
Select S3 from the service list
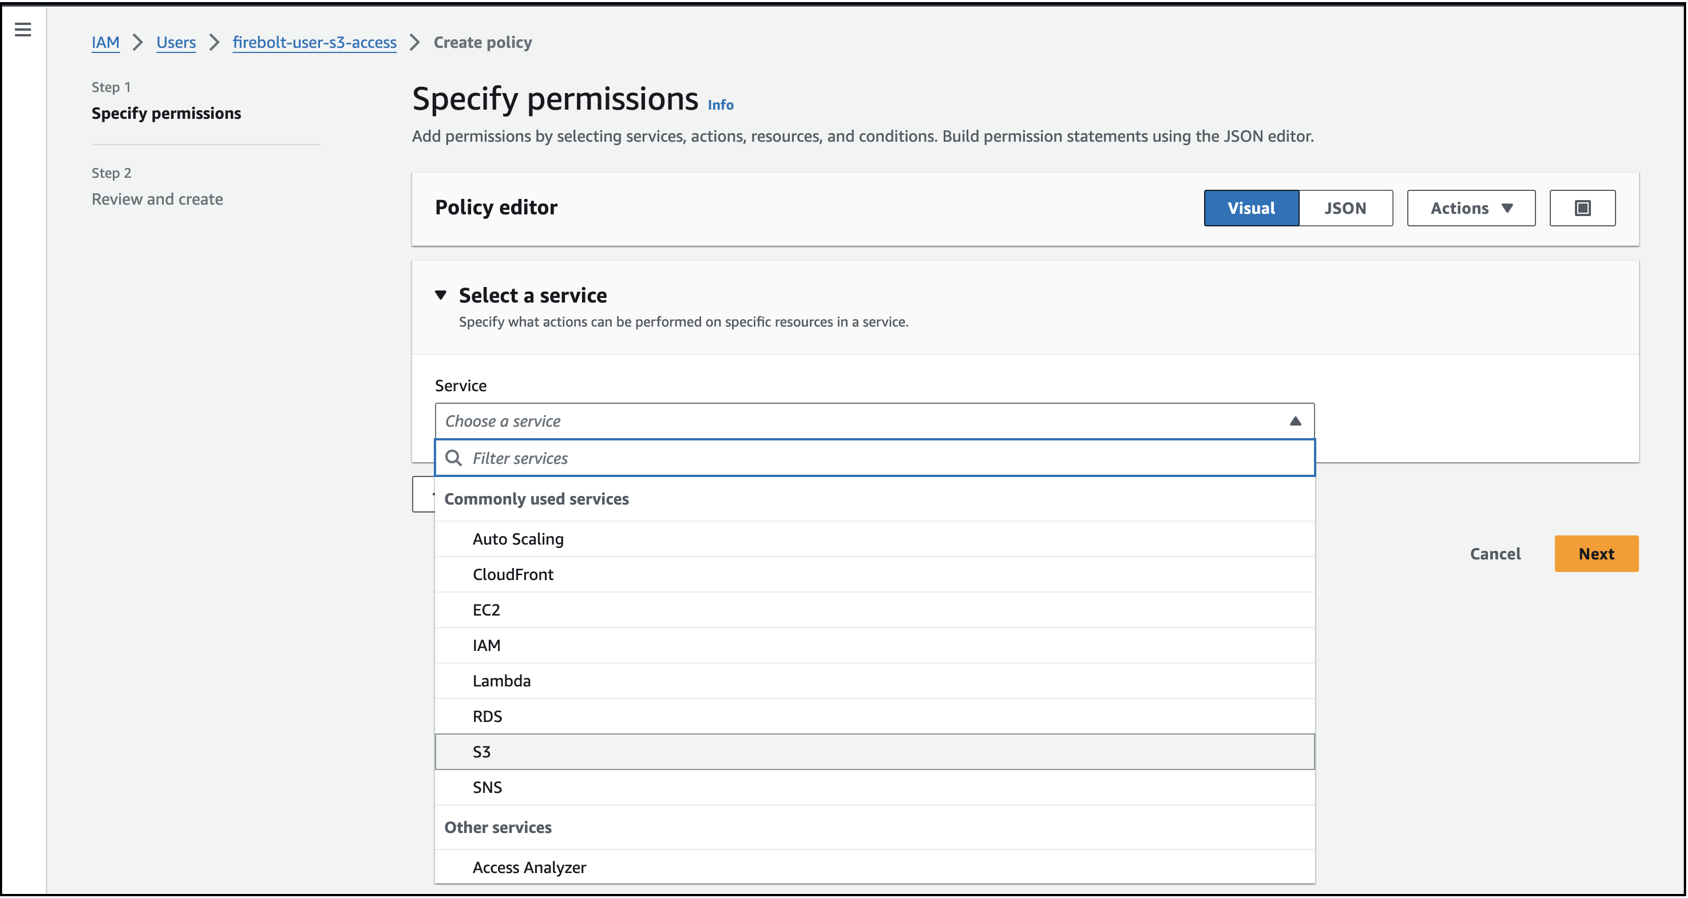click(482, 752)
